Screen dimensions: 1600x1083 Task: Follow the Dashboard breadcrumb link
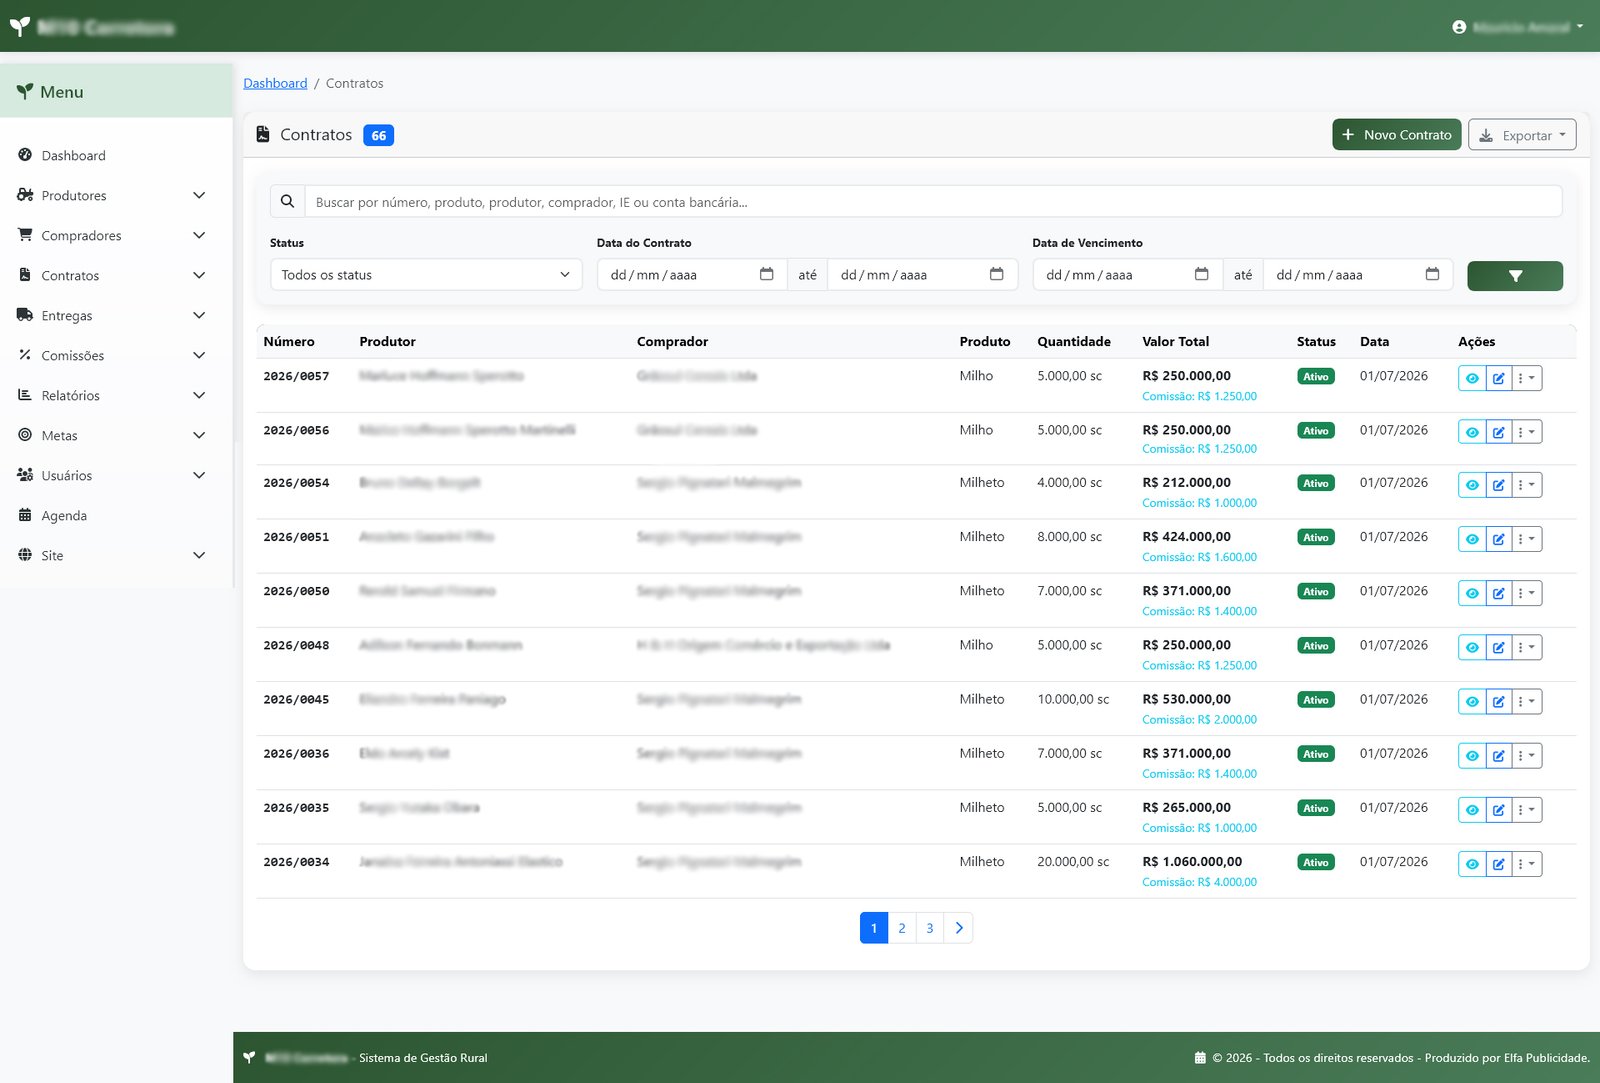point(275,83)
